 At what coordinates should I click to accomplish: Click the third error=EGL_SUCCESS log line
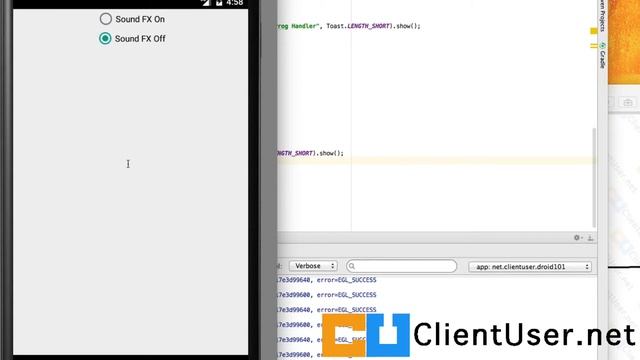pos(327,310)
